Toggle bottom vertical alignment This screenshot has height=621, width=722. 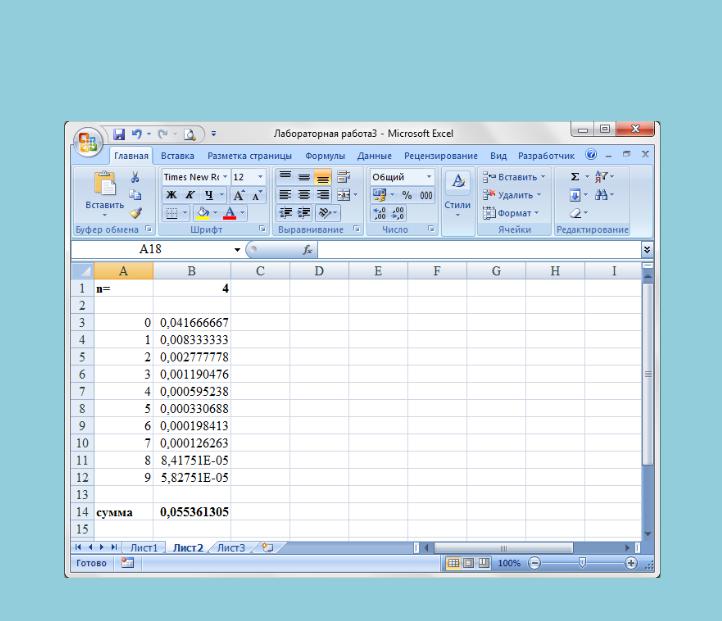pyautogui.click(x=323, y=177)
